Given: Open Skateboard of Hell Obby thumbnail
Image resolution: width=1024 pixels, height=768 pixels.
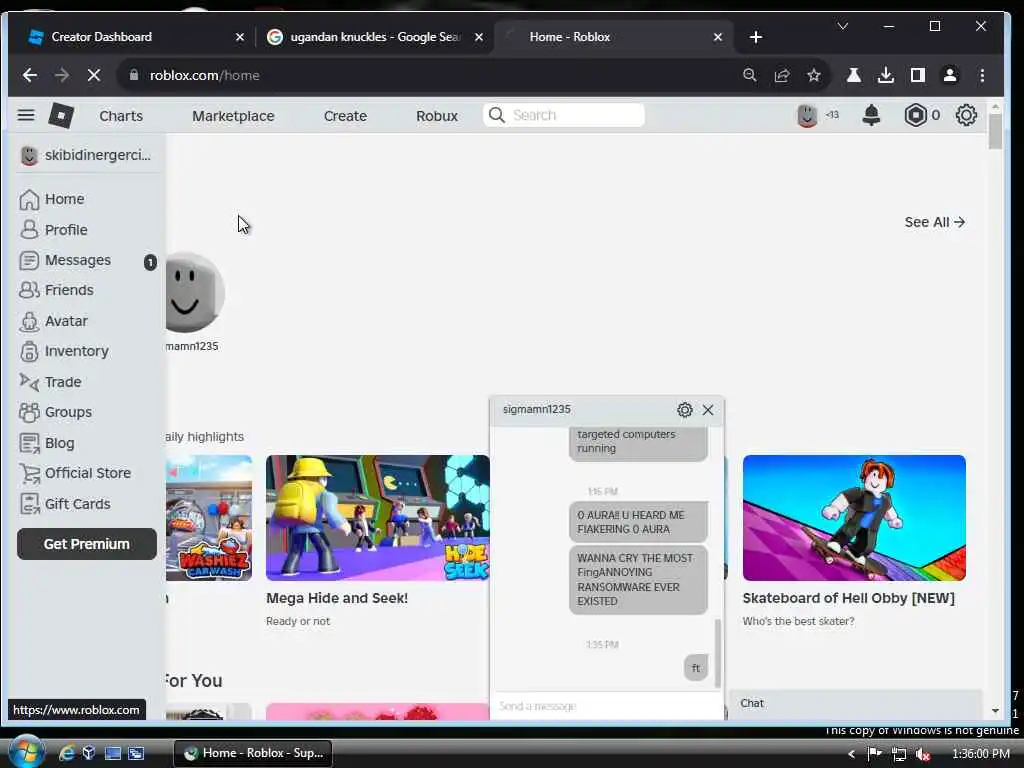Looking at the screenshot, I should (x=854, y=518).
